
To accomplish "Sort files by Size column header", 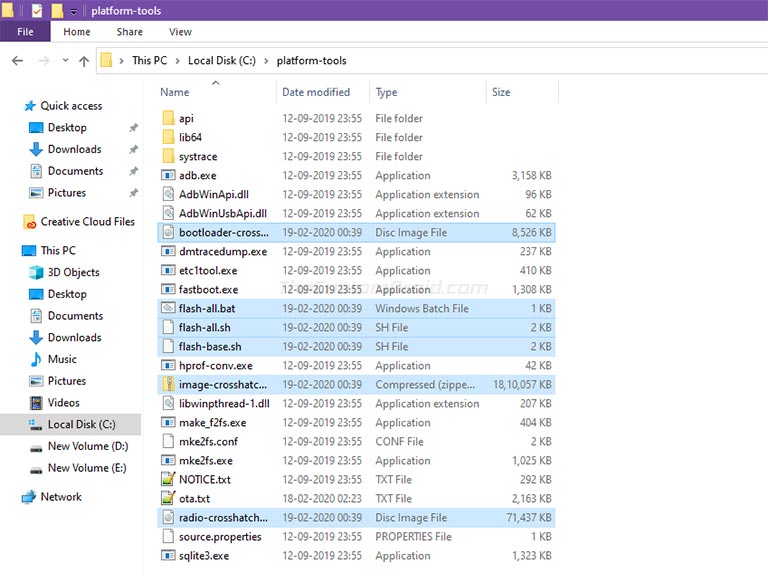I will point(501,92).
